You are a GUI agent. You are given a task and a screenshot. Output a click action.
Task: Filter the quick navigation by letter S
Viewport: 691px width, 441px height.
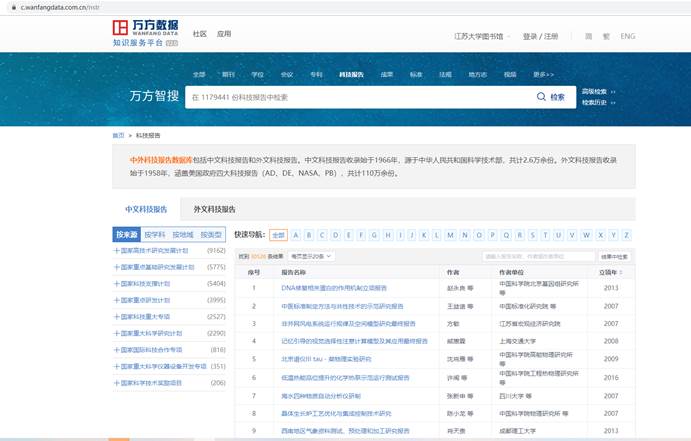533,235
